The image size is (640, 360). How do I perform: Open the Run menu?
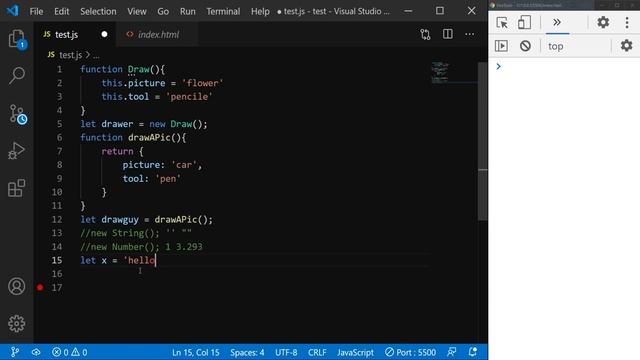[188, 11]
